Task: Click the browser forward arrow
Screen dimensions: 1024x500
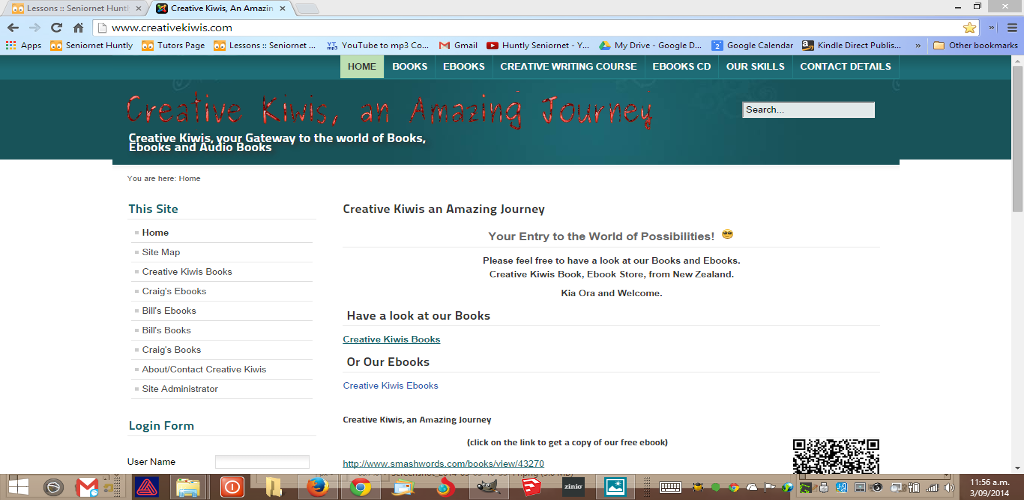Action: tap(35, 27)
